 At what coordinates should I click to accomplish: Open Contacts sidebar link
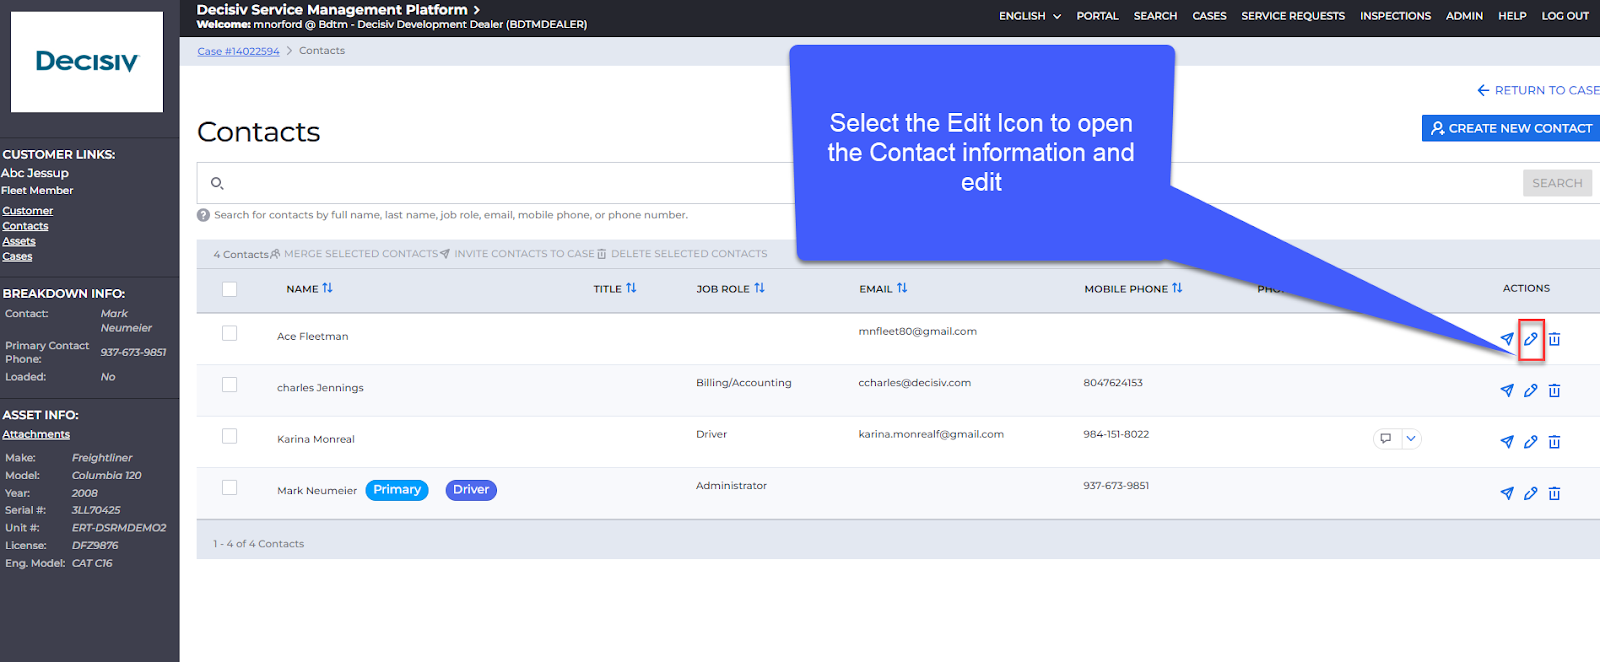pyautogui.click(x=25, y=226)
